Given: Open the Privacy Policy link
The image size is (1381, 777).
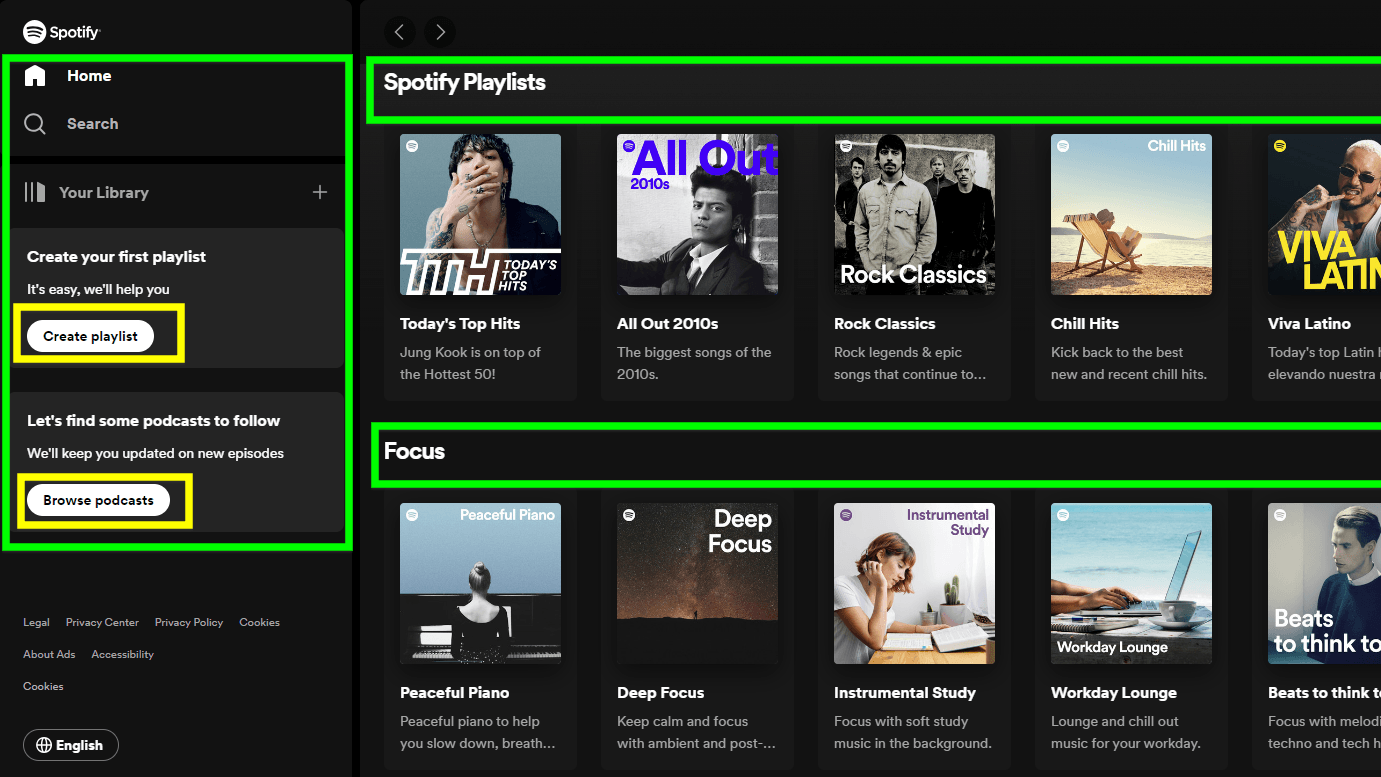Looking at the screenshot, I should (x=189, y=622).
